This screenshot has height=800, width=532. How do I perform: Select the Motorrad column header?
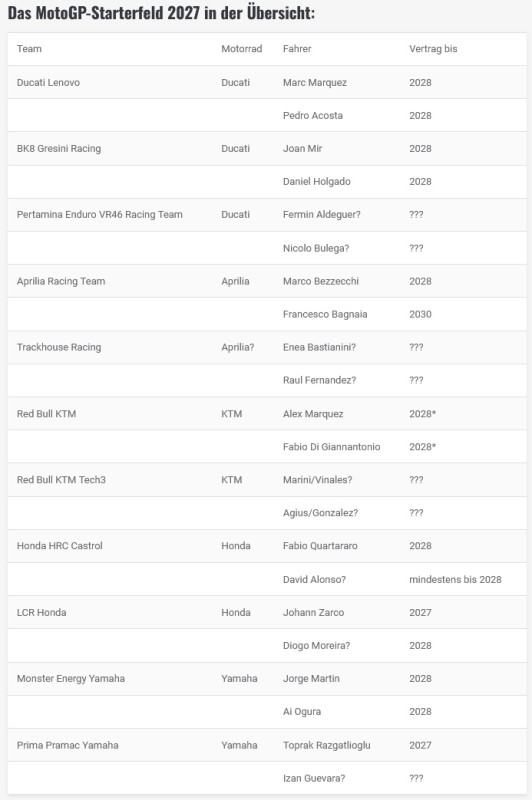click(x=241, y=49)
